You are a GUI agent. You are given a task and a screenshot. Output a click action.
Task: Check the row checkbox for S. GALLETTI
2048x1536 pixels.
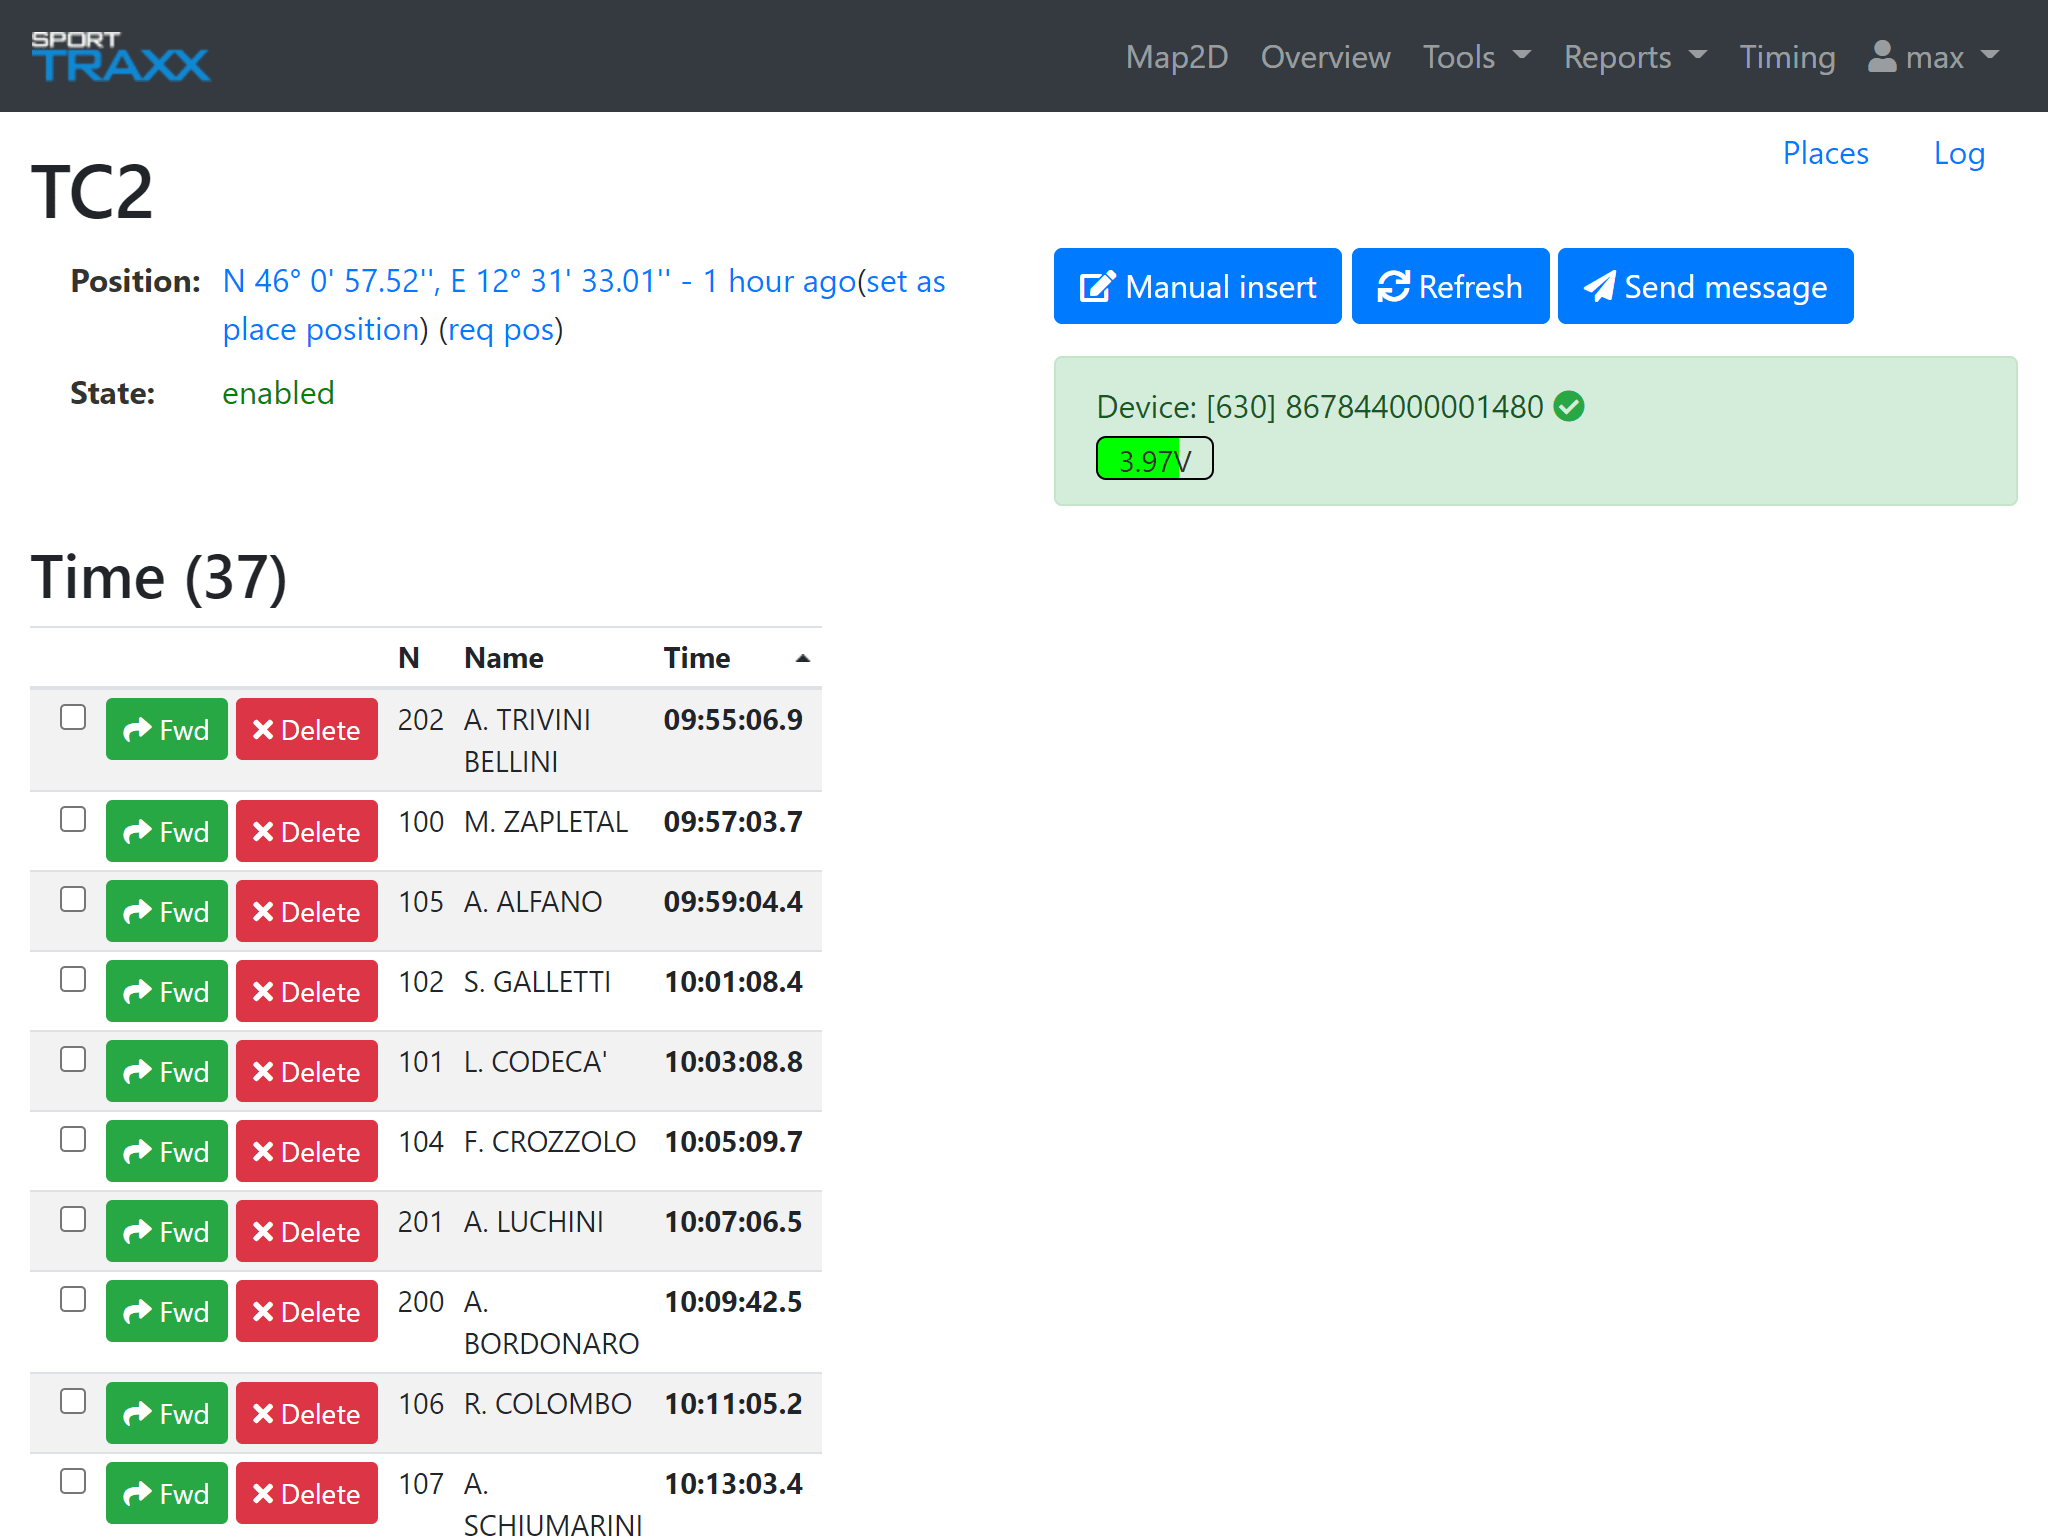(73, 980)
